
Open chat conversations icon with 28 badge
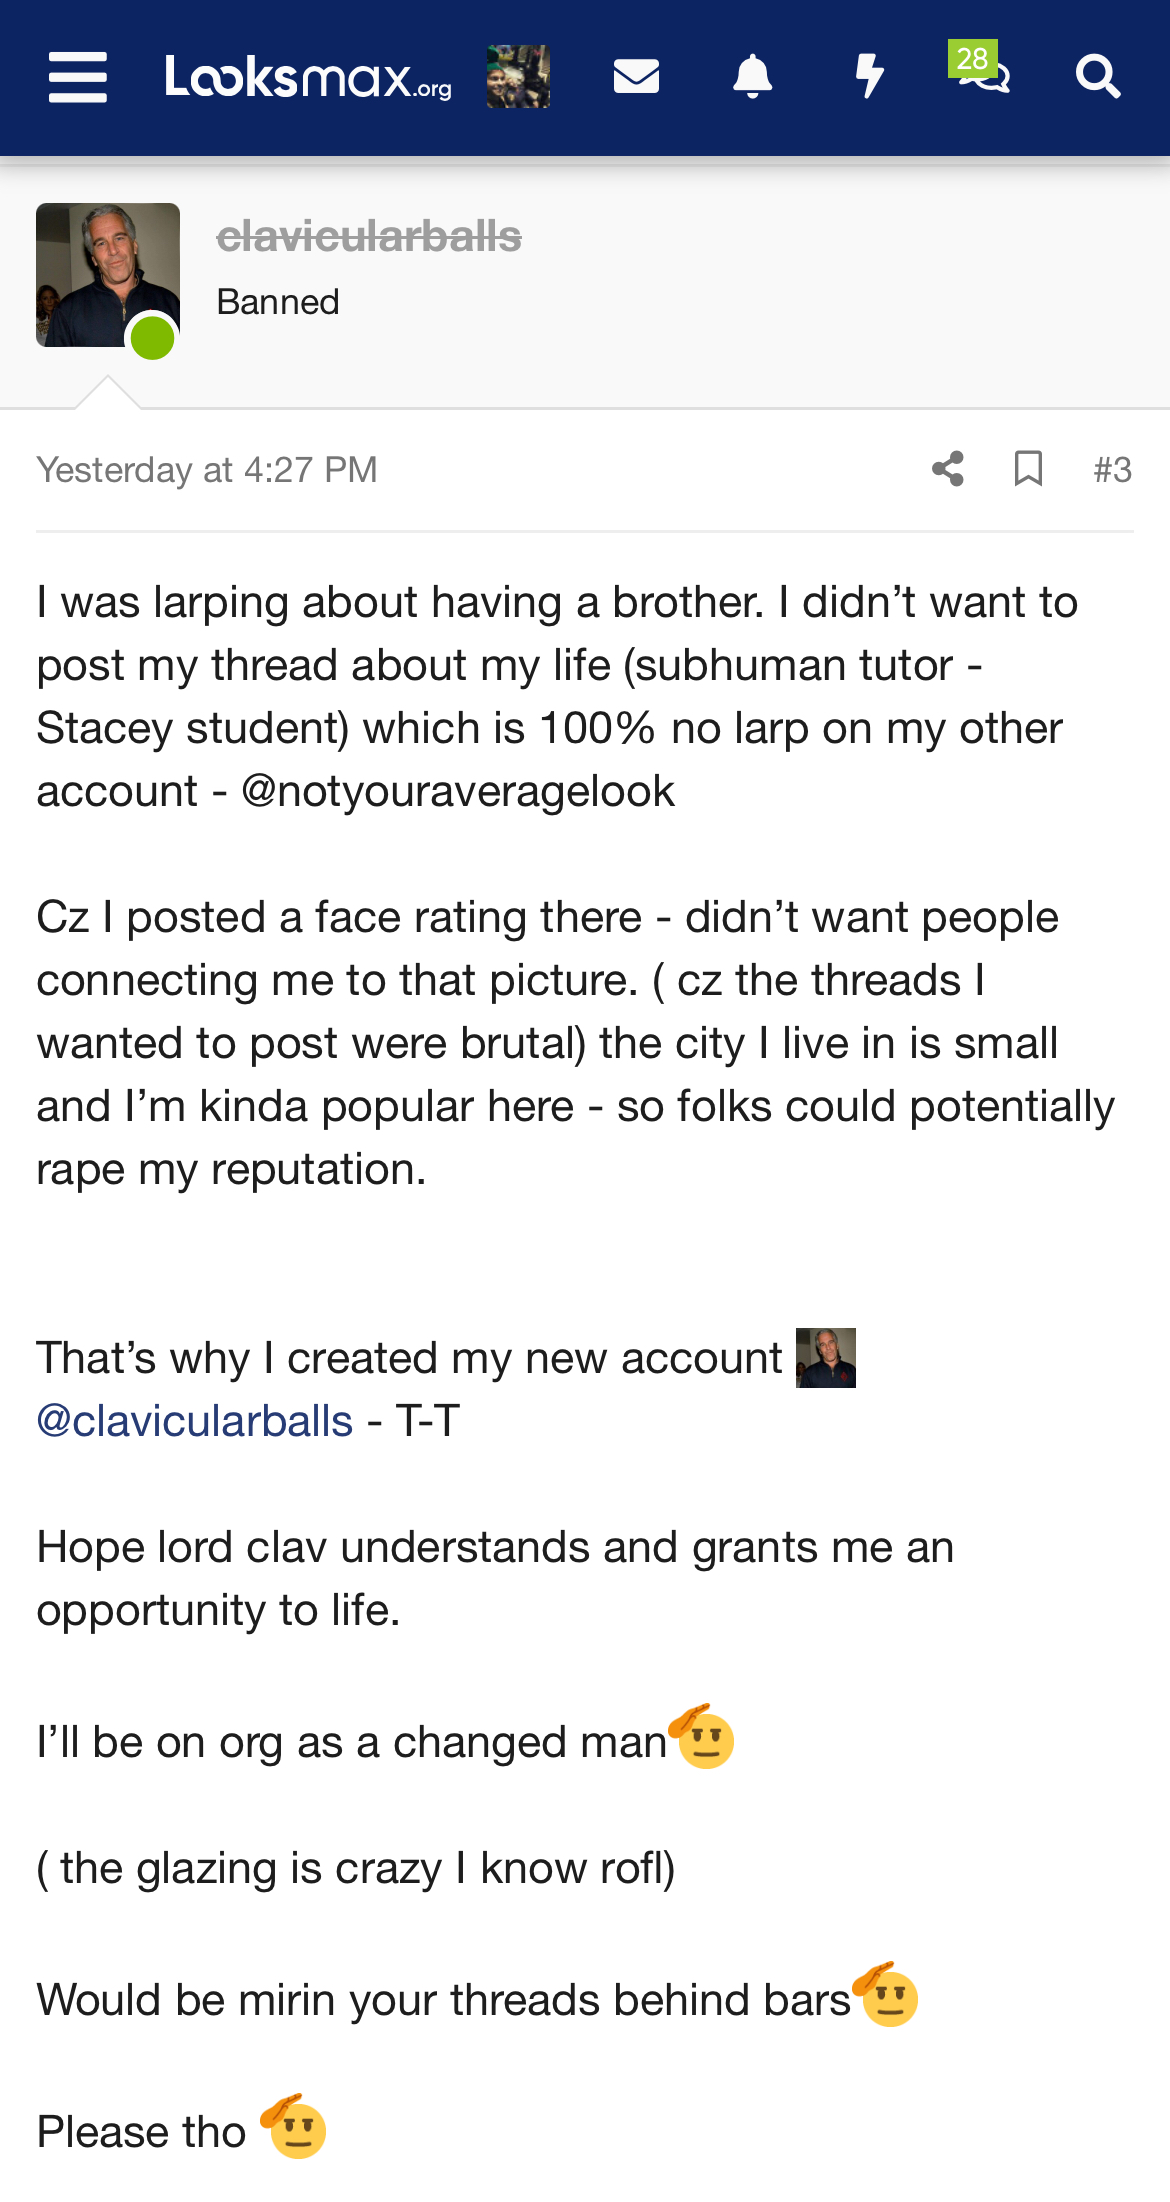(980, 69)
